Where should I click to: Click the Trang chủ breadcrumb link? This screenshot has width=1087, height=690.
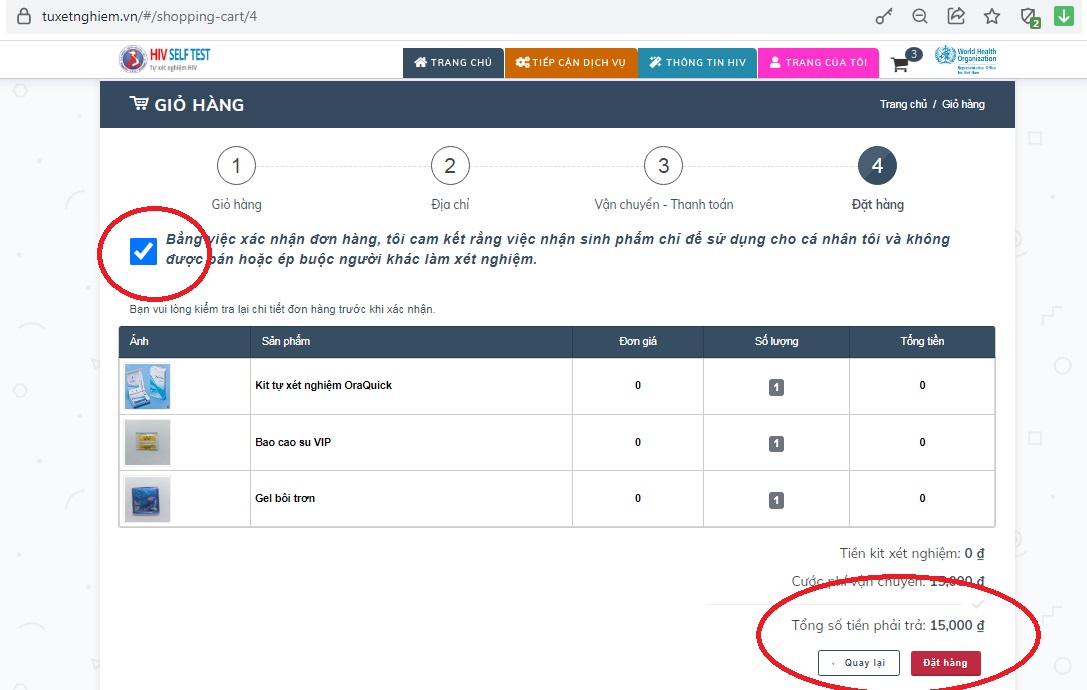click(x=903, y=105)
